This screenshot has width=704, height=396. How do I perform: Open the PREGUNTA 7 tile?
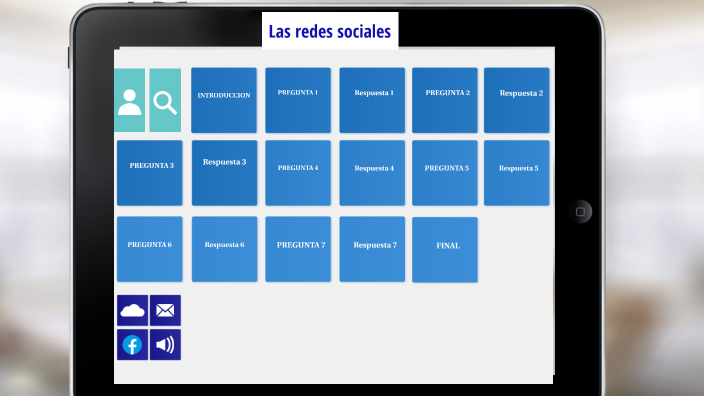click(298, 249)
